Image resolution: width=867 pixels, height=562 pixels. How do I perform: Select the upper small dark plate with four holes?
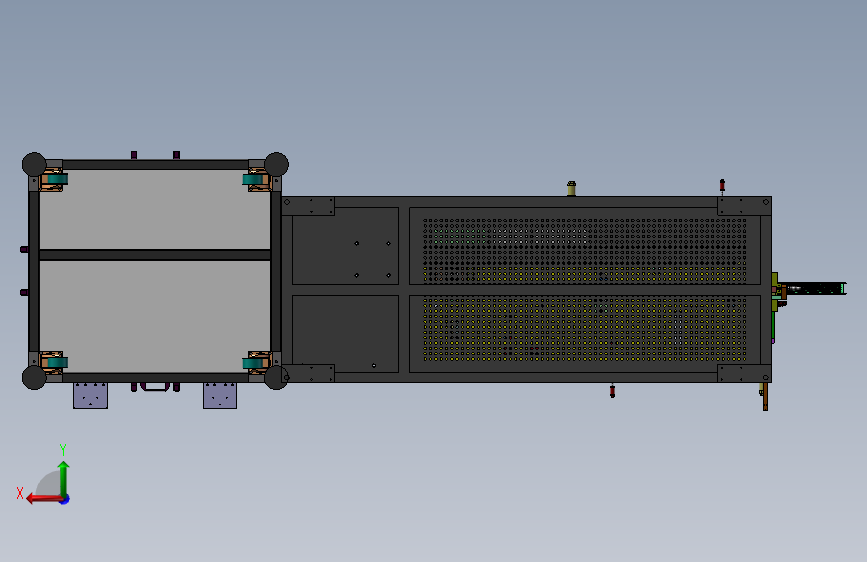point(345,246)
